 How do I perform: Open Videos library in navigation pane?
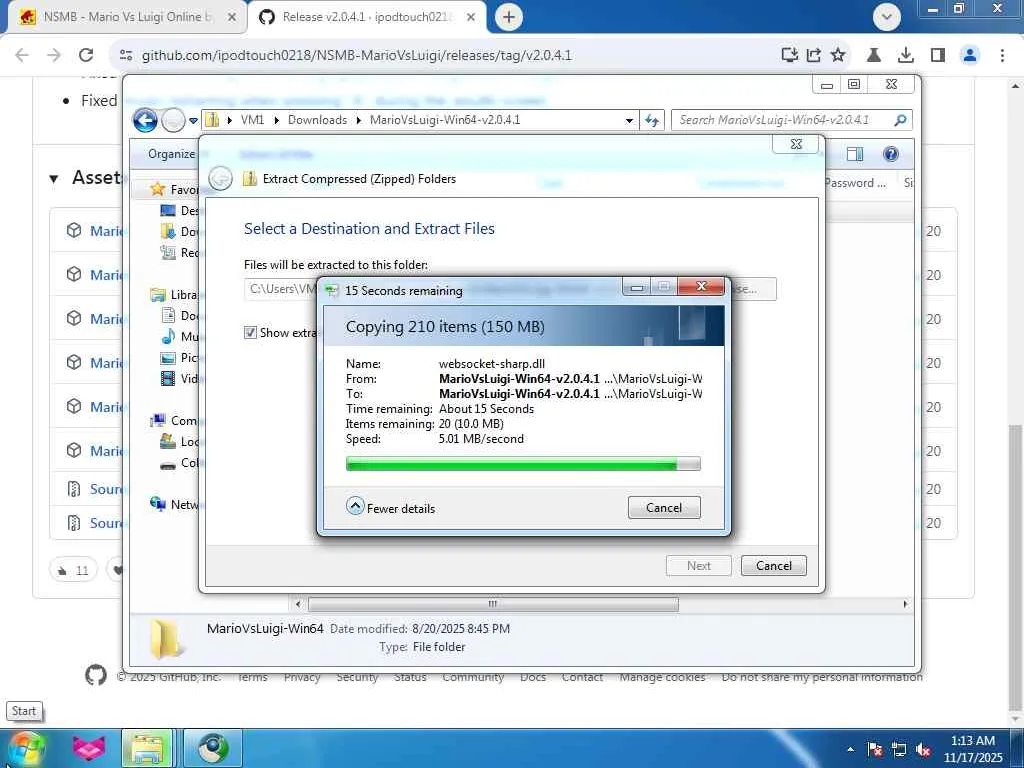tap(180, 378)
